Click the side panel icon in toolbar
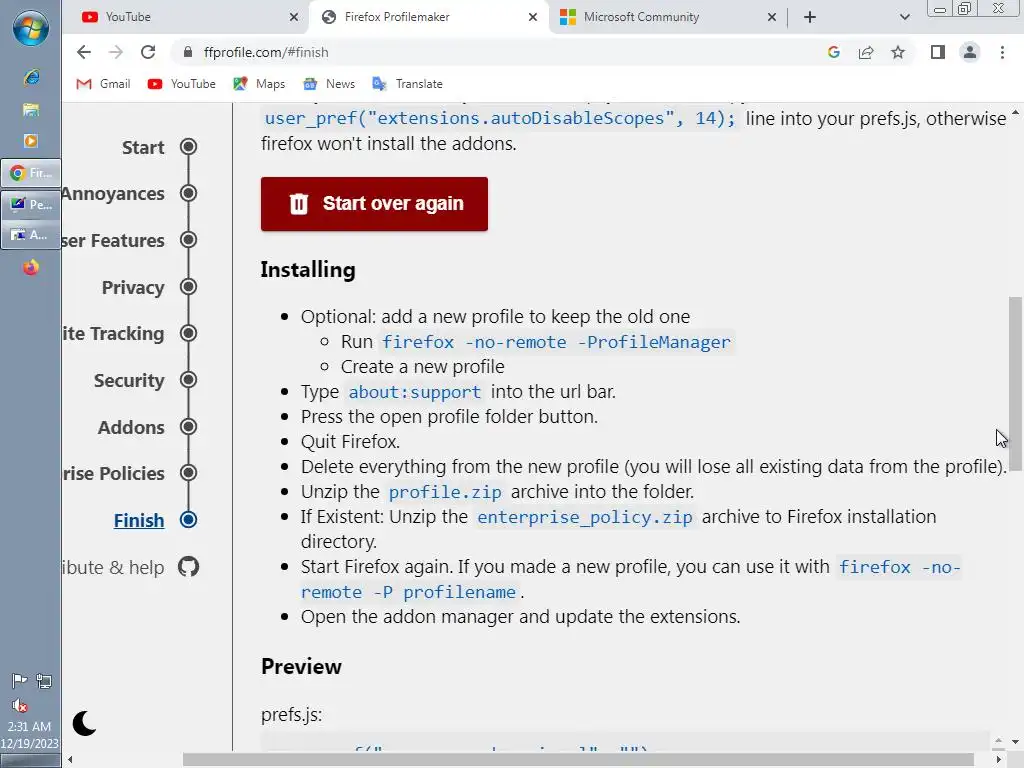This screenshot has width=1024, height=768. 938,52
